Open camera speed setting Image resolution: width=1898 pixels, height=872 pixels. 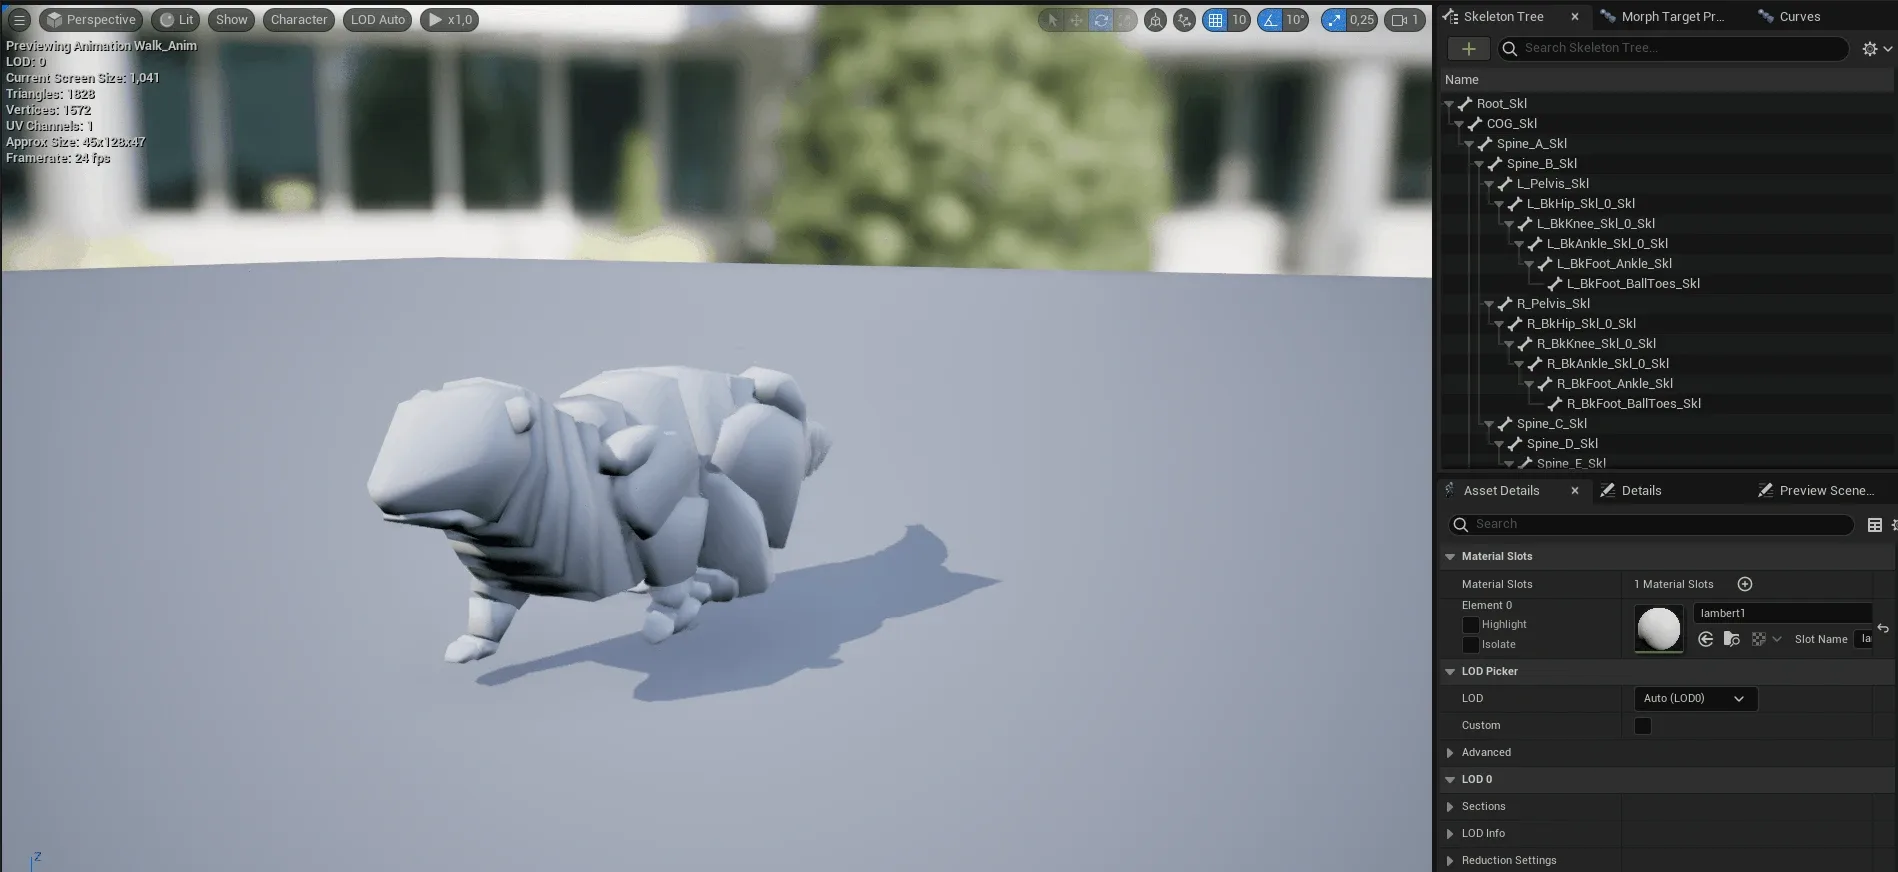point(1405,20)
